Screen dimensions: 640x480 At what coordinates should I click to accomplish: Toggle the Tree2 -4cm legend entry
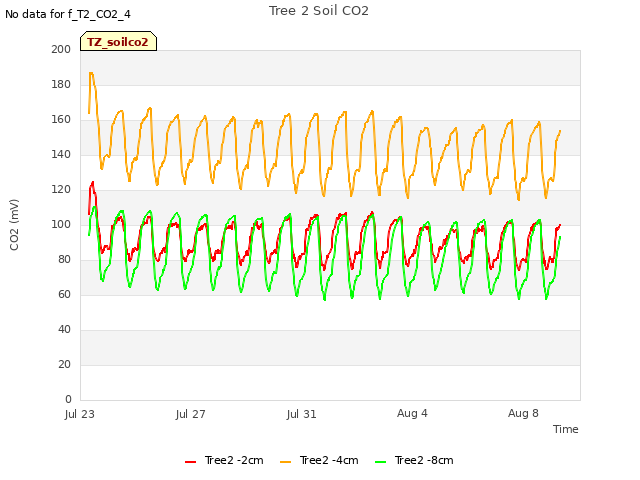[319, 460]
